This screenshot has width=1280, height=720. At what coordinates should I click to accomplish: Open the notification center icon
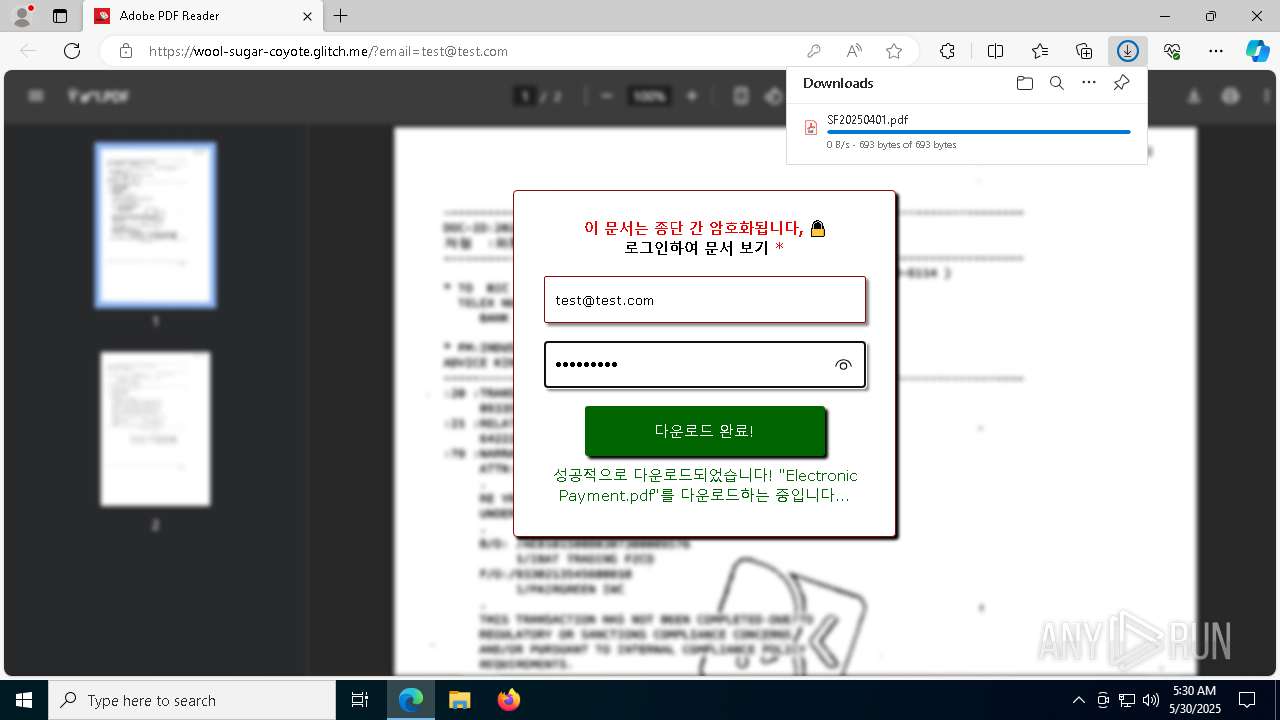(1247, 700)
